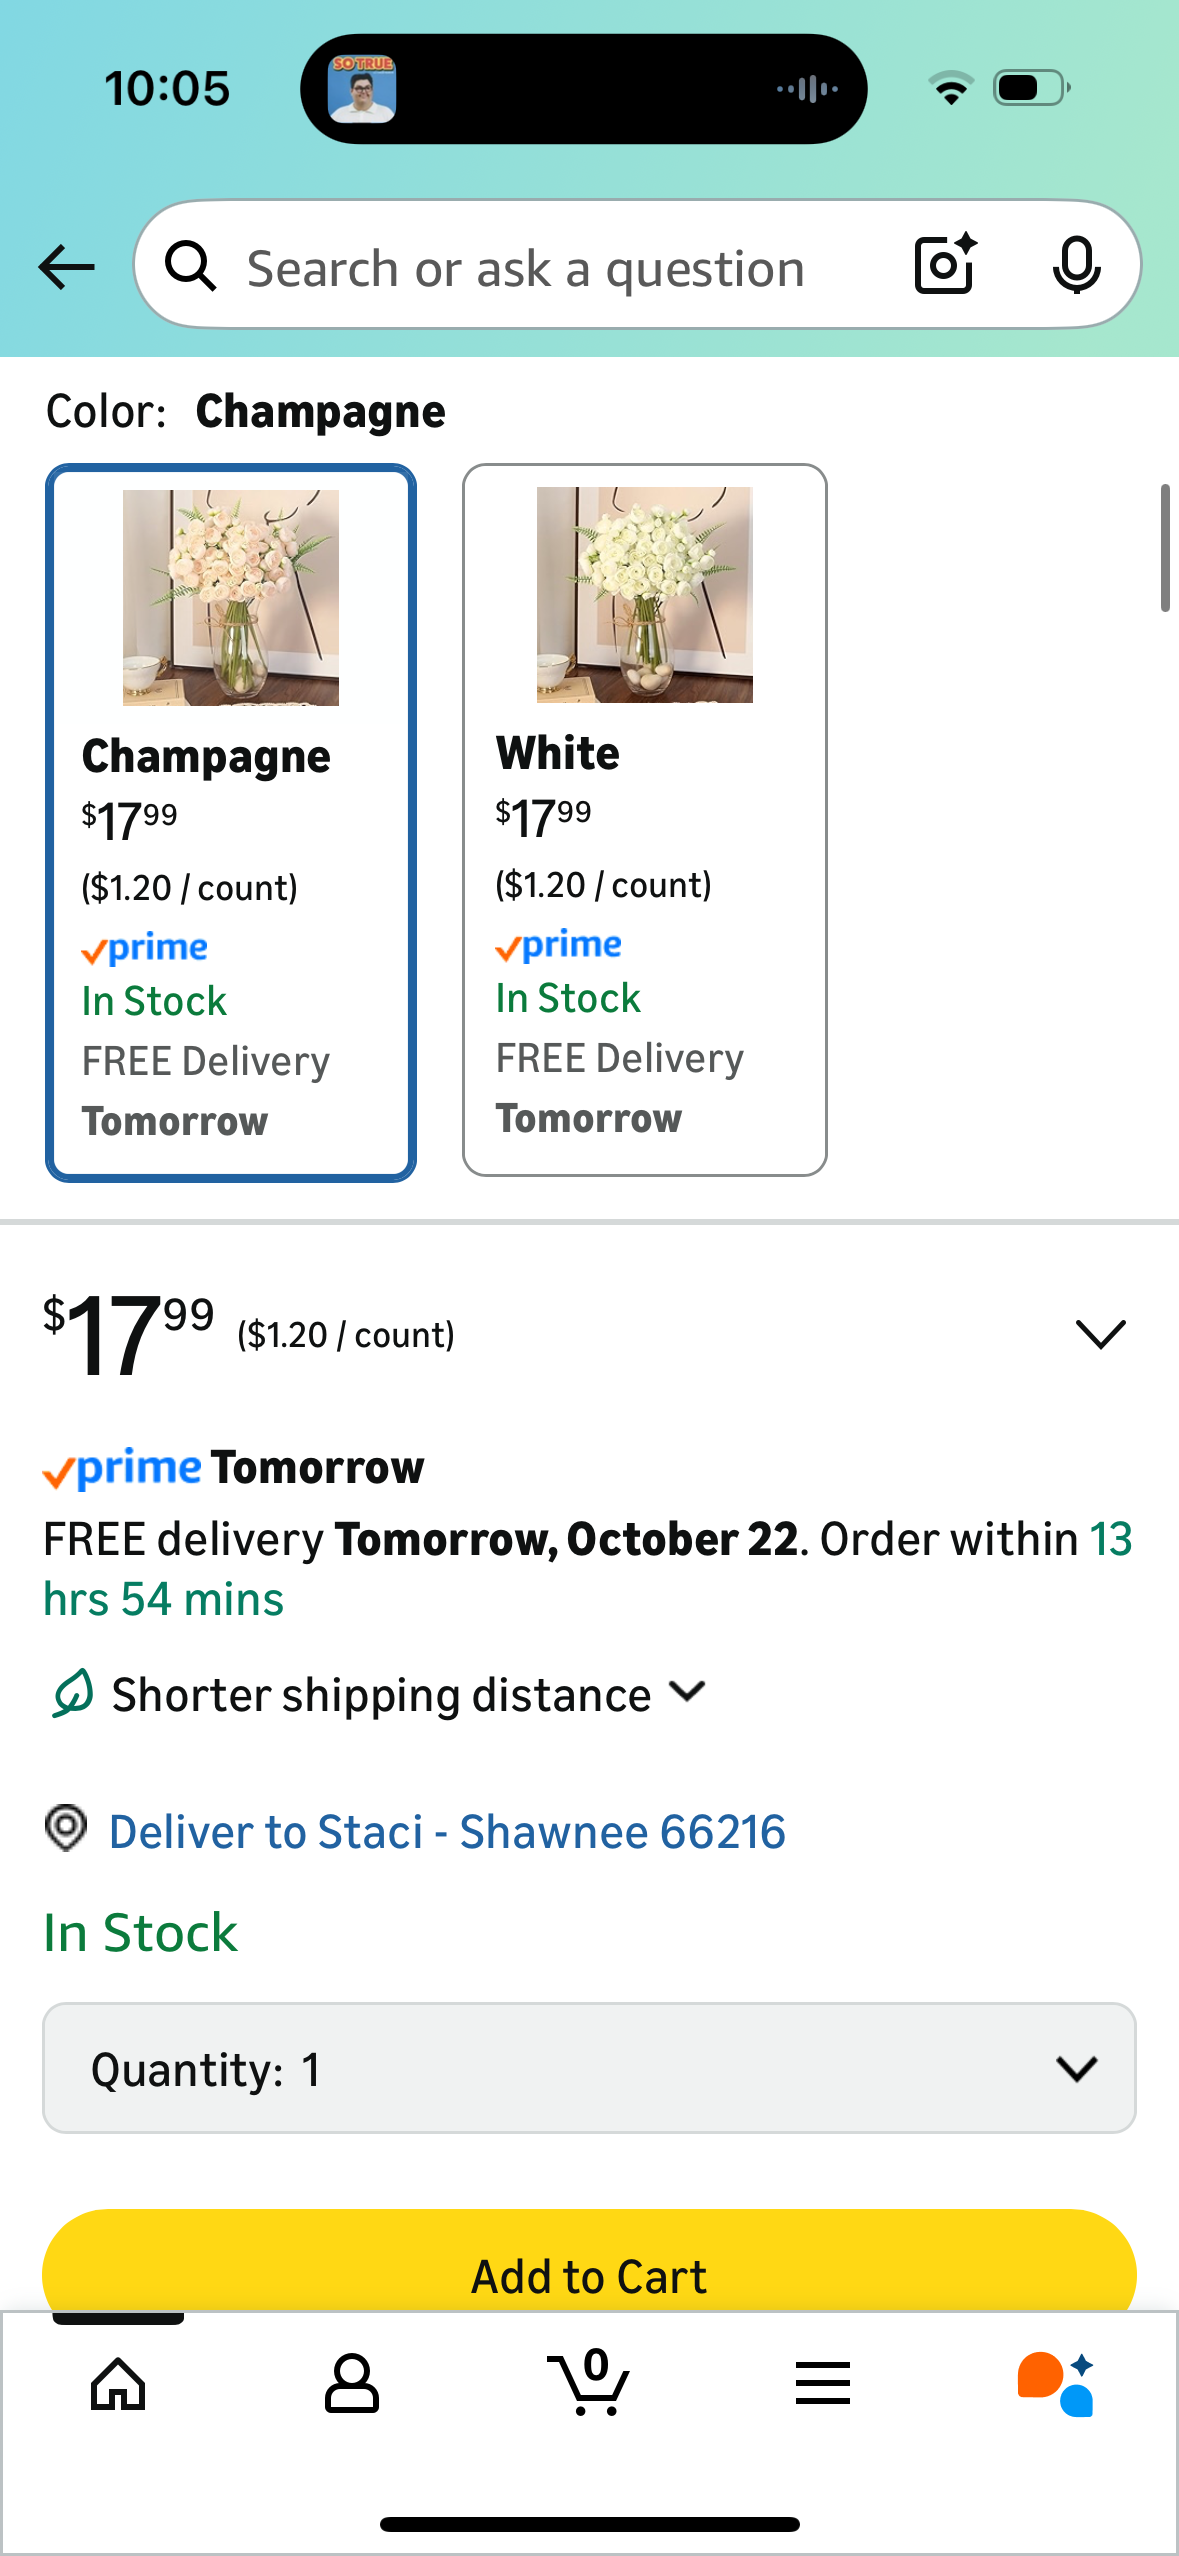Open the shopping cart icon
The height and width of the screenshot is (2556, 1179).
pos(589,2384)
